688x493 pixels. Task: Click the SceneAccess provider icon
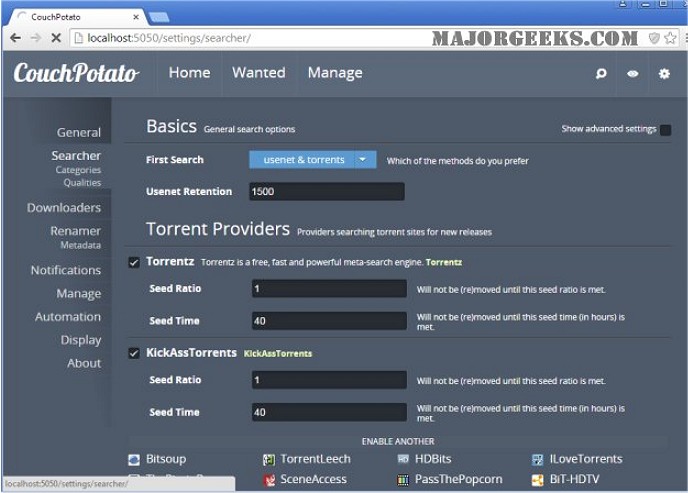269,480
